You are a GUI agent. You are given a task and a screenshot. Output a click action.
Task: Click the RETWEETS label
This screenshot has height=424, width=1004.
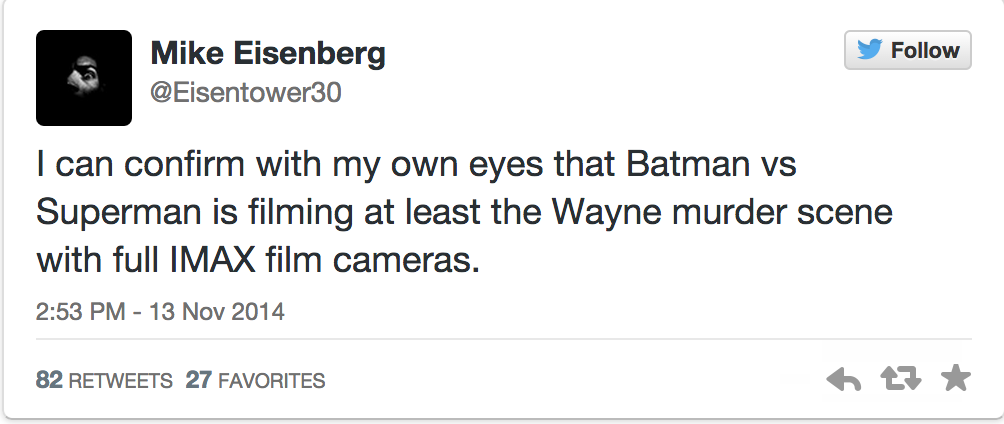(116, 381)
